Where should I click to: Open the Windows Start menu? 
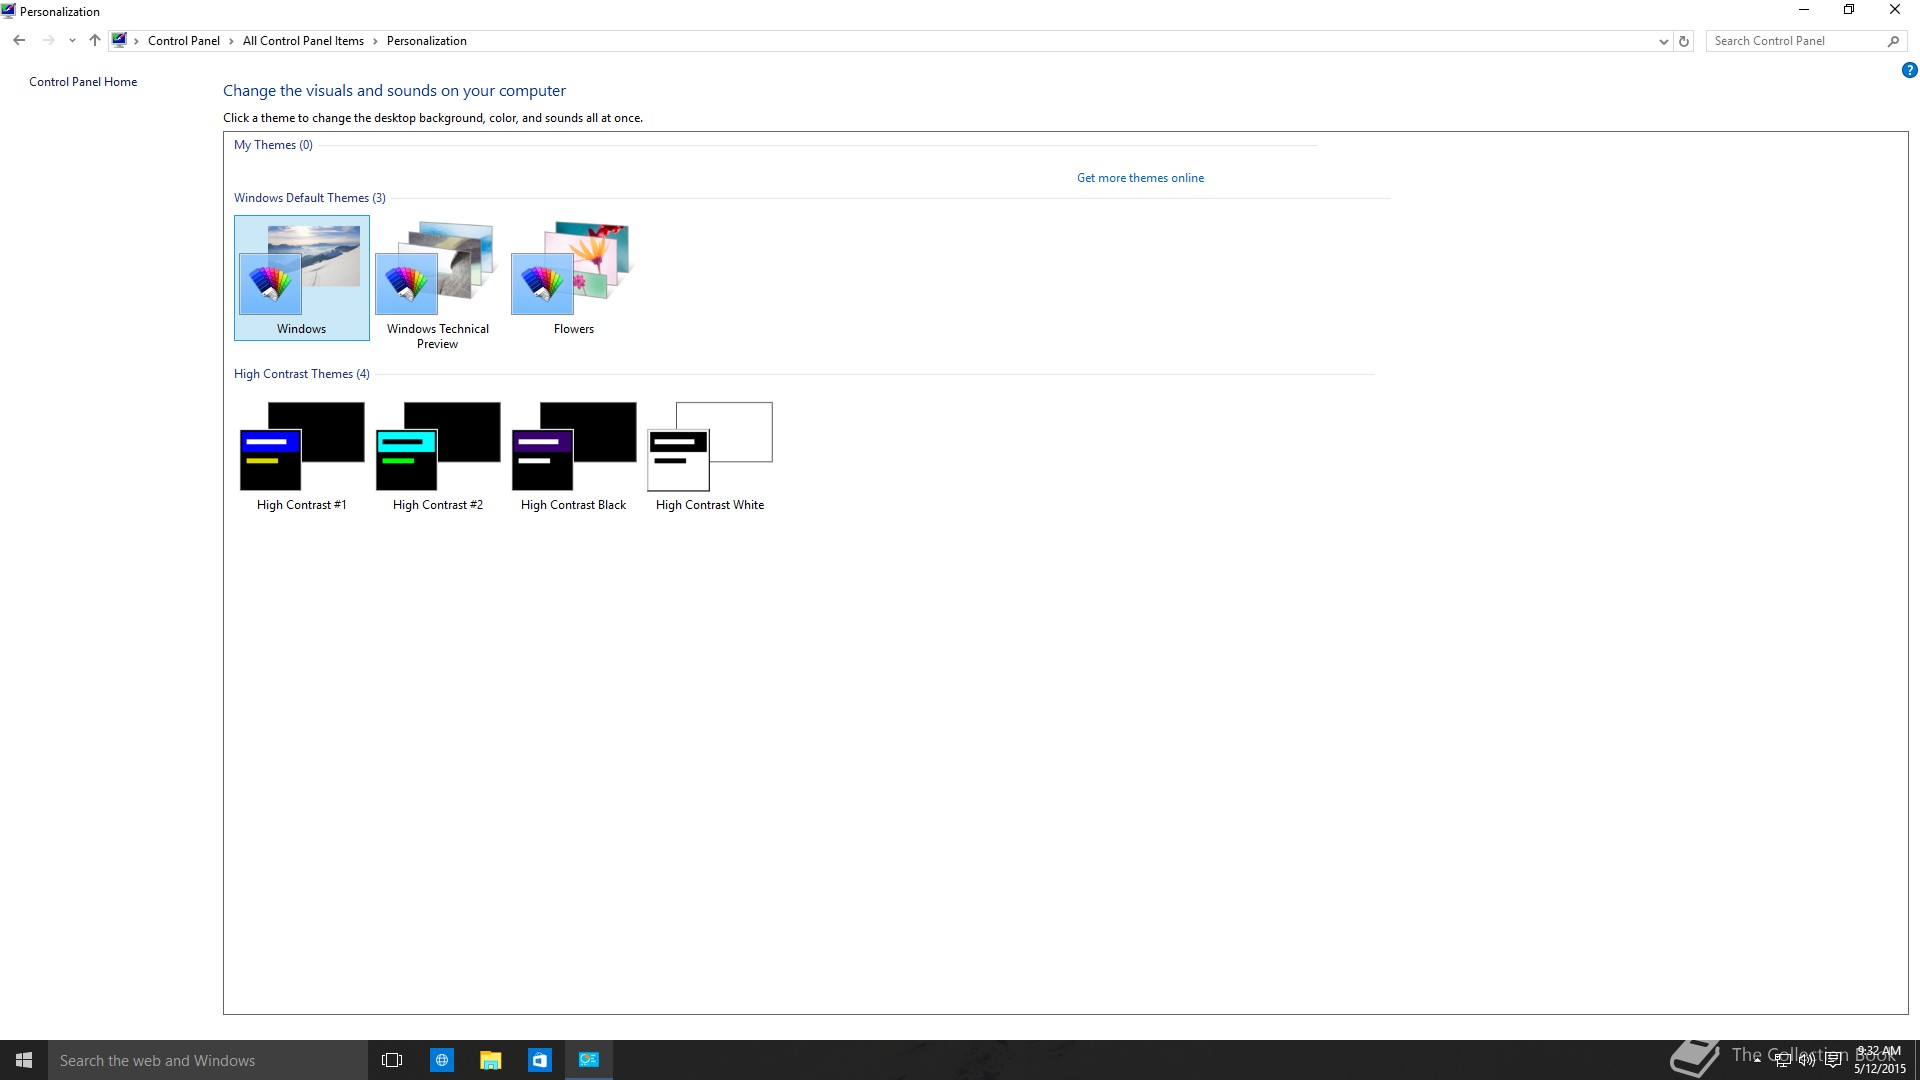[x=24, y=1060]
